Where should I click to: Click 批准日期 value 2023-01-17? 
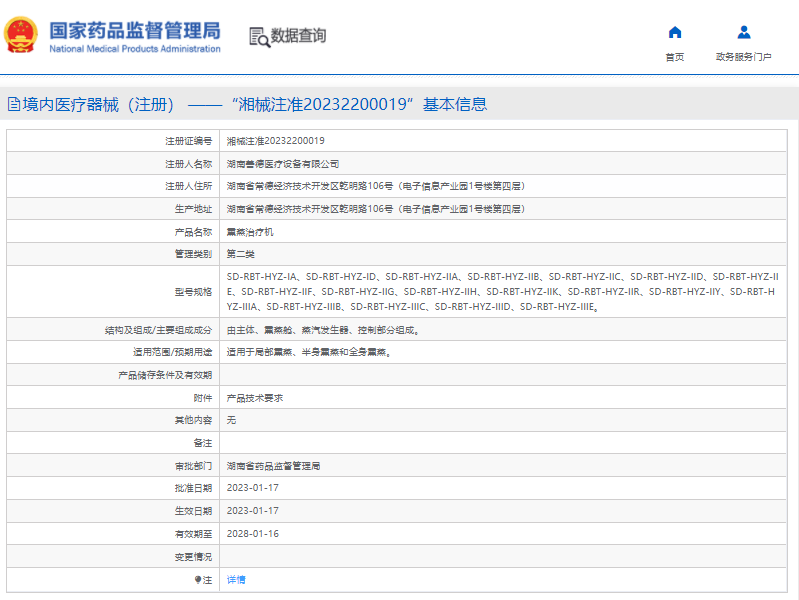(x=253, y=488)
